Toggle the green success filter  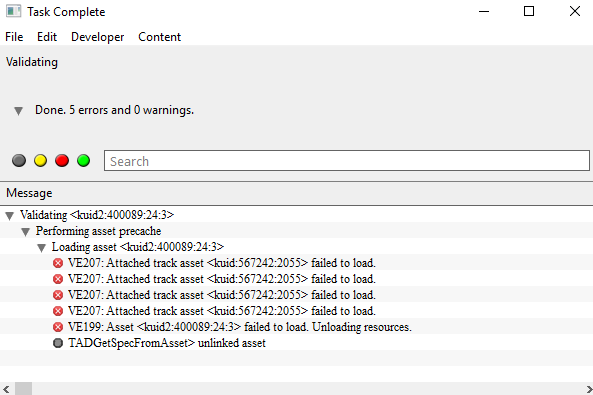click(84, 161)
